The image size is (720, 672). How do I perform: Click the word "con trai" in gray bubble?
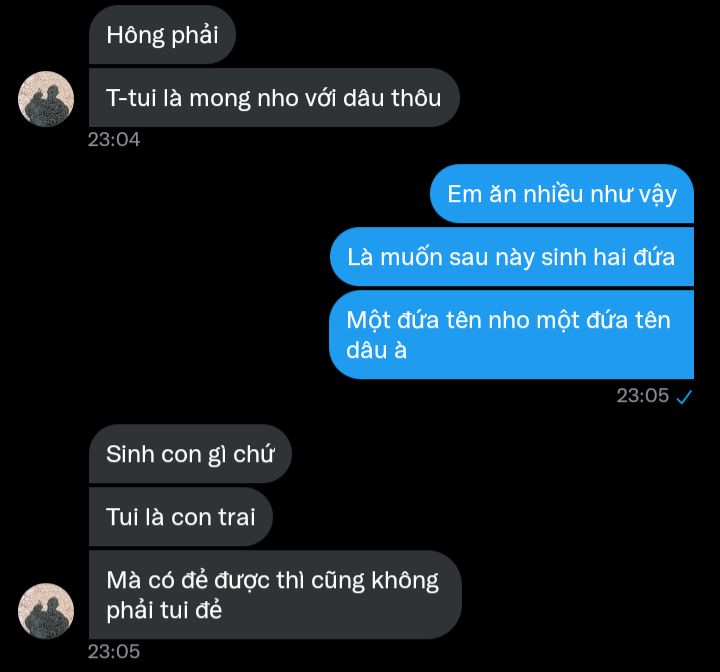click(213, 517)
